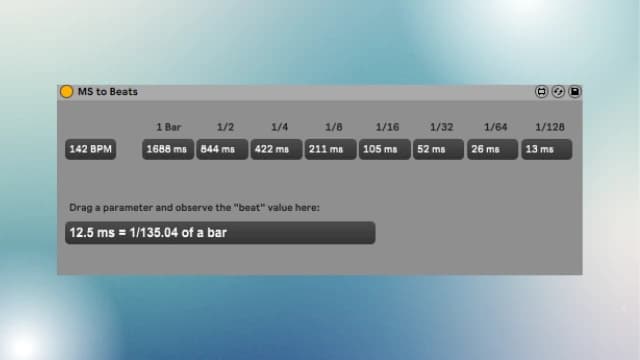This screenshot has height=360, width=640.
Task: Select the 105 ms value box
Action: (384, 149)
